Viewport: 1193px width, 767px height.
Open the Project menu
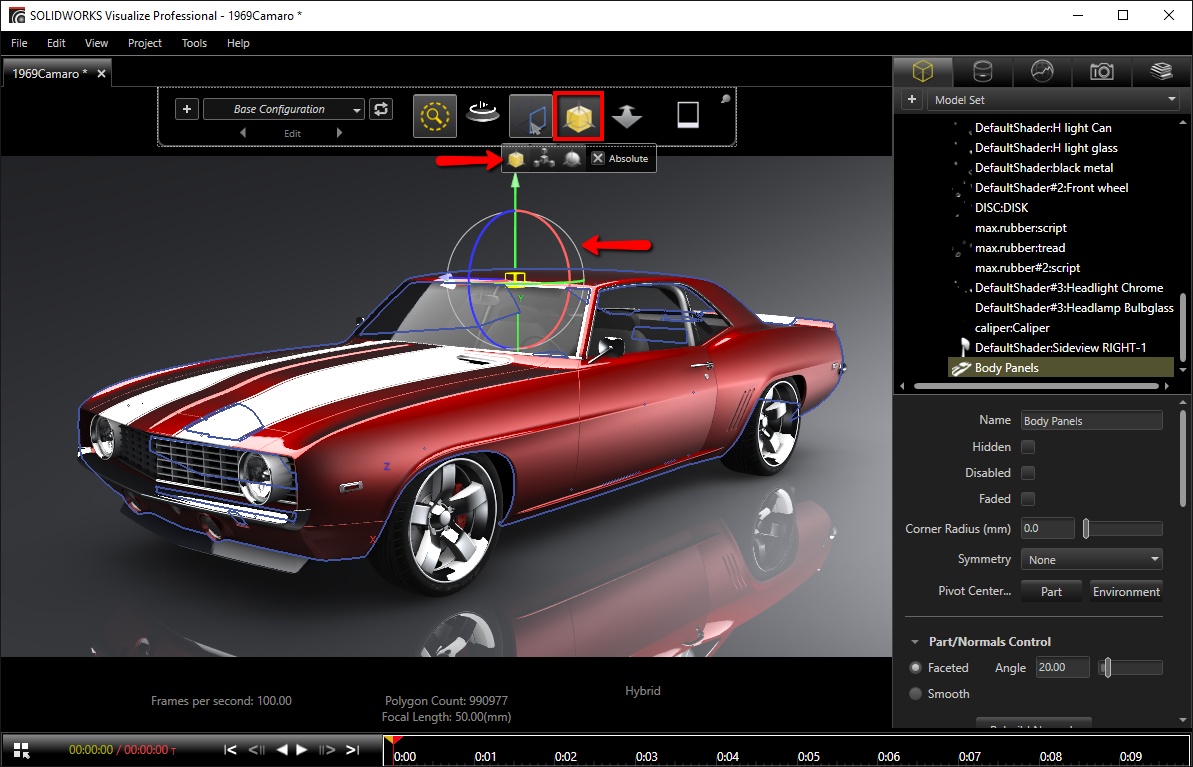[x=145, y=43]
